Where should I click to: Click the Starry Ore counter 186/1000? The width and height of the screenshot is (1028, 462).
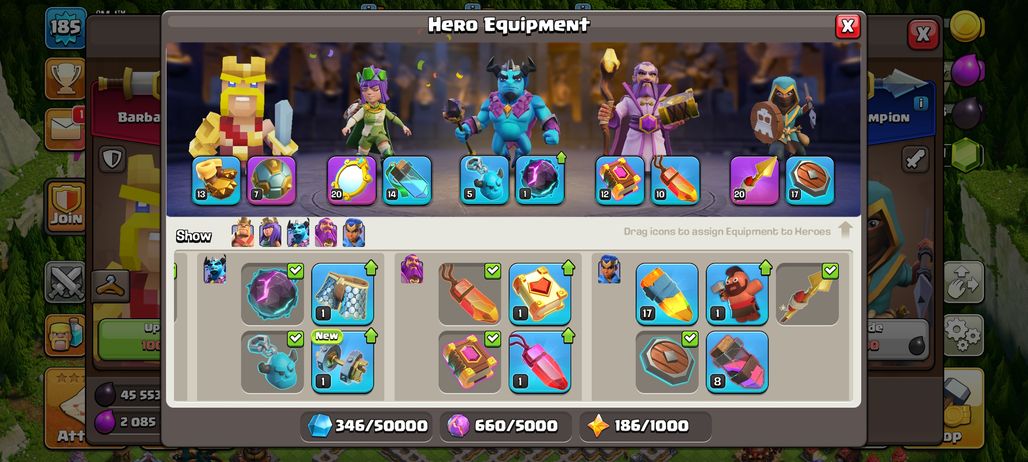click(645, 426)
